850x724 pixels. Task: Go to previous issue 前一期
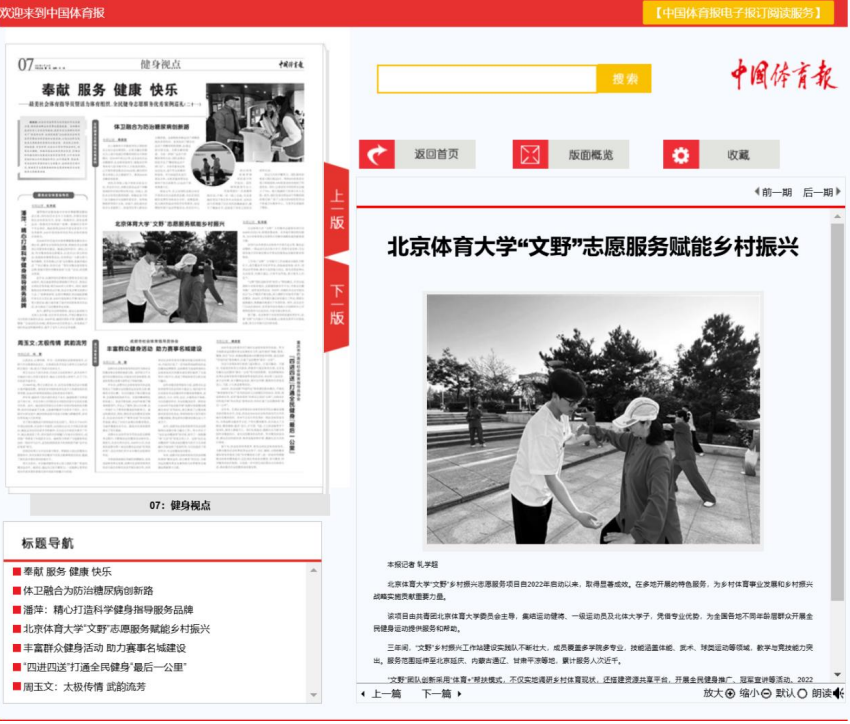(777, 192)
